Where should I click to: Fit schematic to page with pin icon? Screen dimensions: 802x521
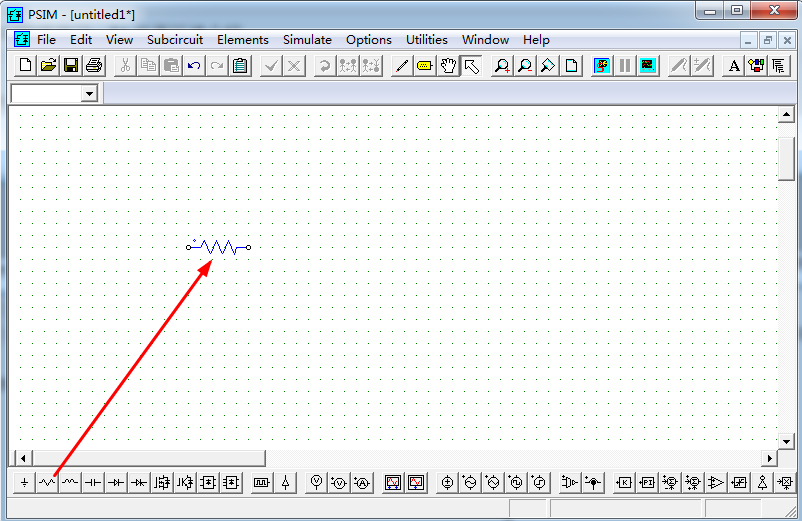tap(548, 65)
